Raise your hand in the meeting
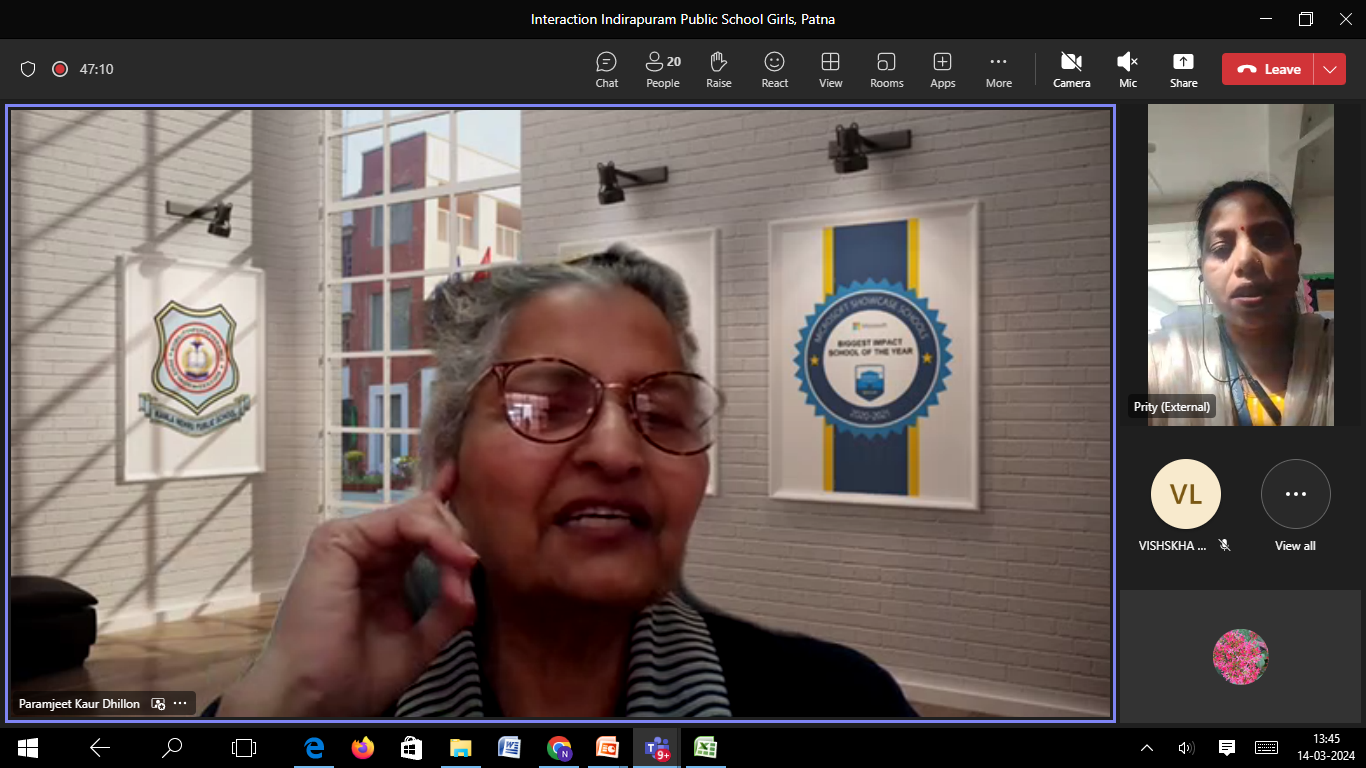This screenshot has width=1366, height=768. (719, 69)
